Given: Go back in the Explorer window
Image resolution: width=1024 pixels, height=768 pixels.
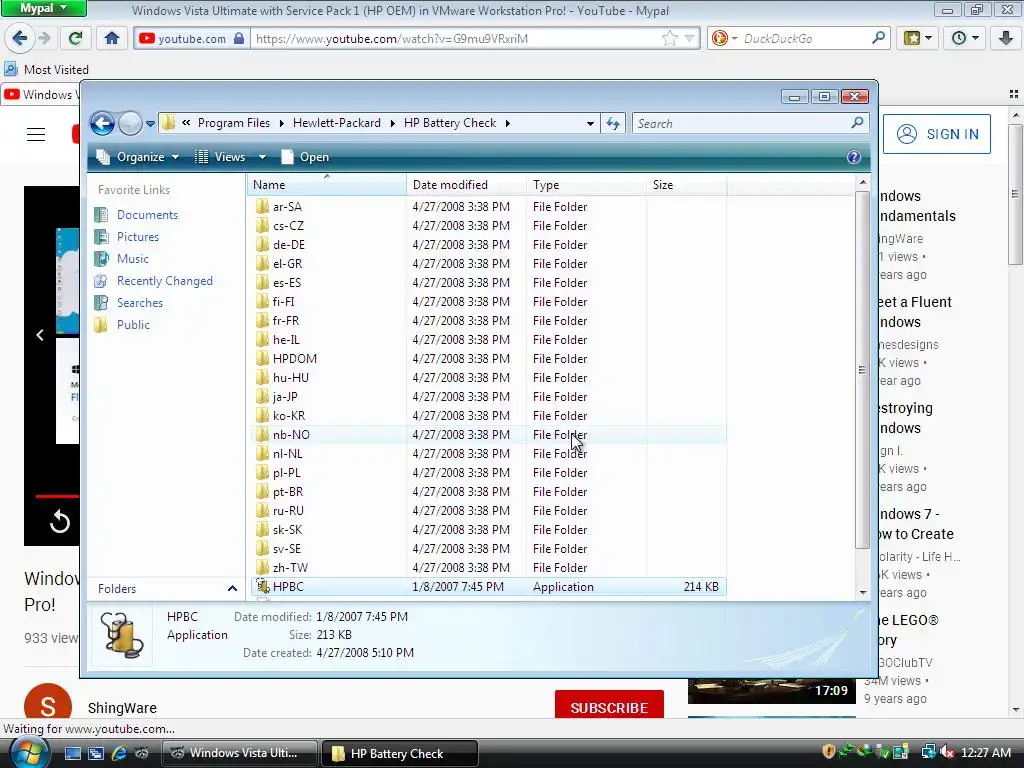Looking at the screenshot, I should [x=103, y=123].
